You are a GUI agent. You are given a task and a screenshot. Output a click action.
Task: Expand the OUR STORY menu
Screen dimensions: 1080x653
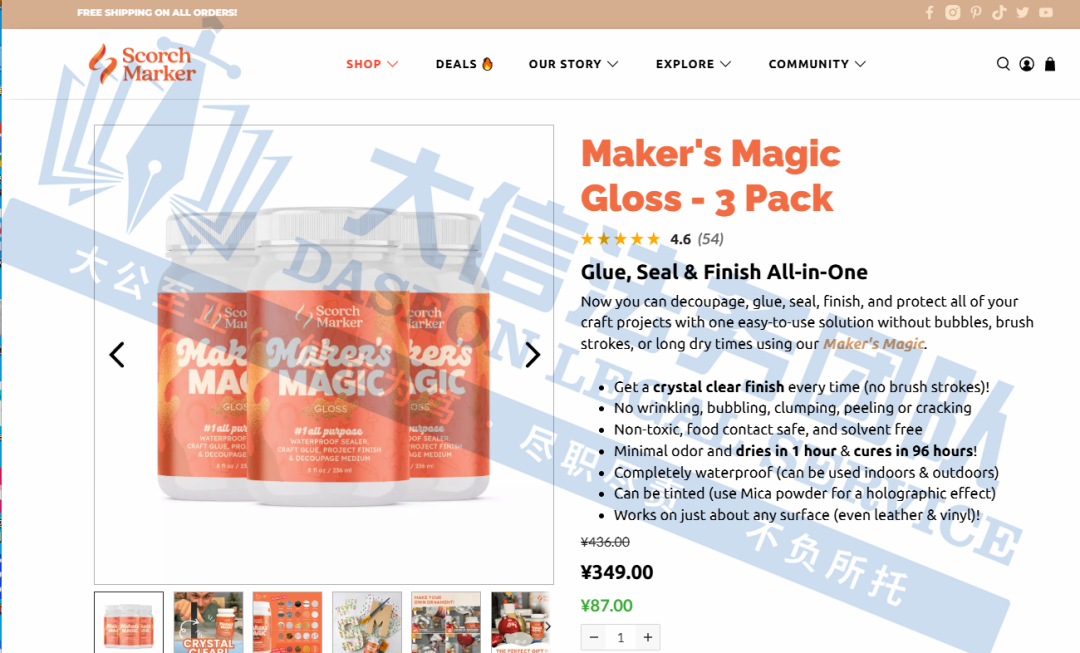coord(573,64)
